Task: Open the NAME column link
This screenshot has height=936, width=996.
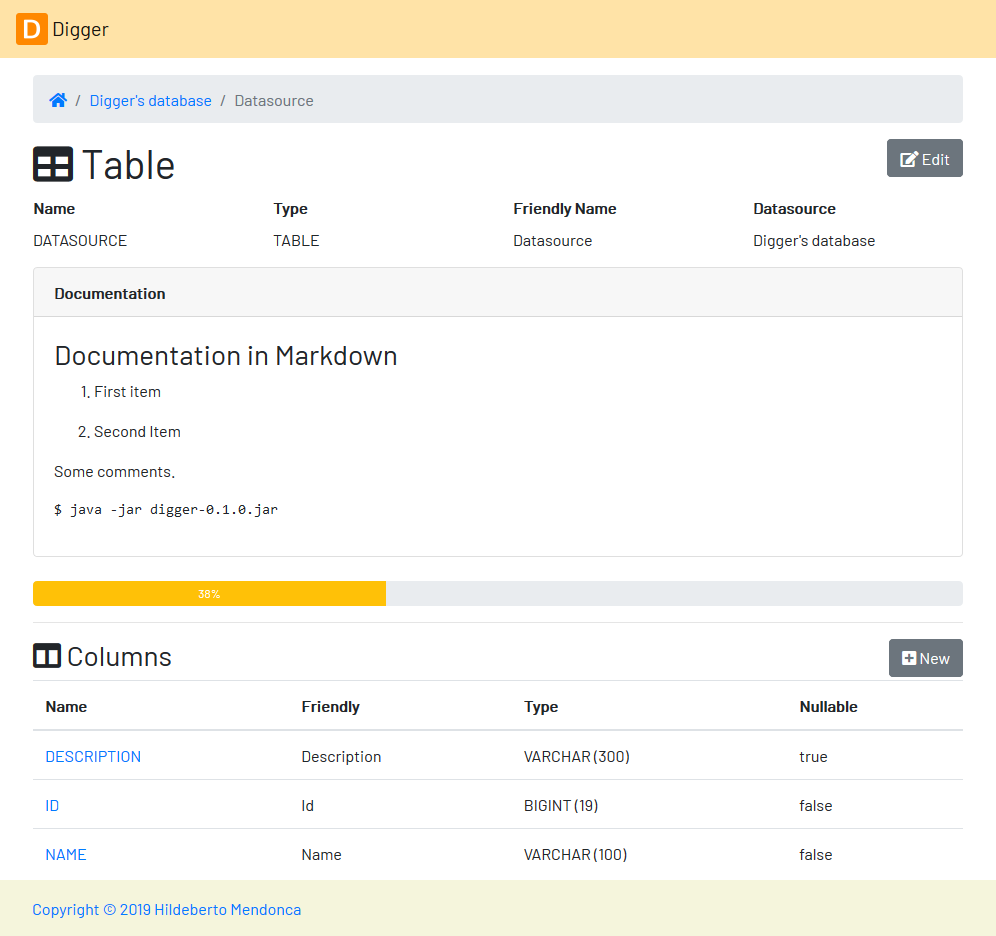Action: (x=66, y=855)
